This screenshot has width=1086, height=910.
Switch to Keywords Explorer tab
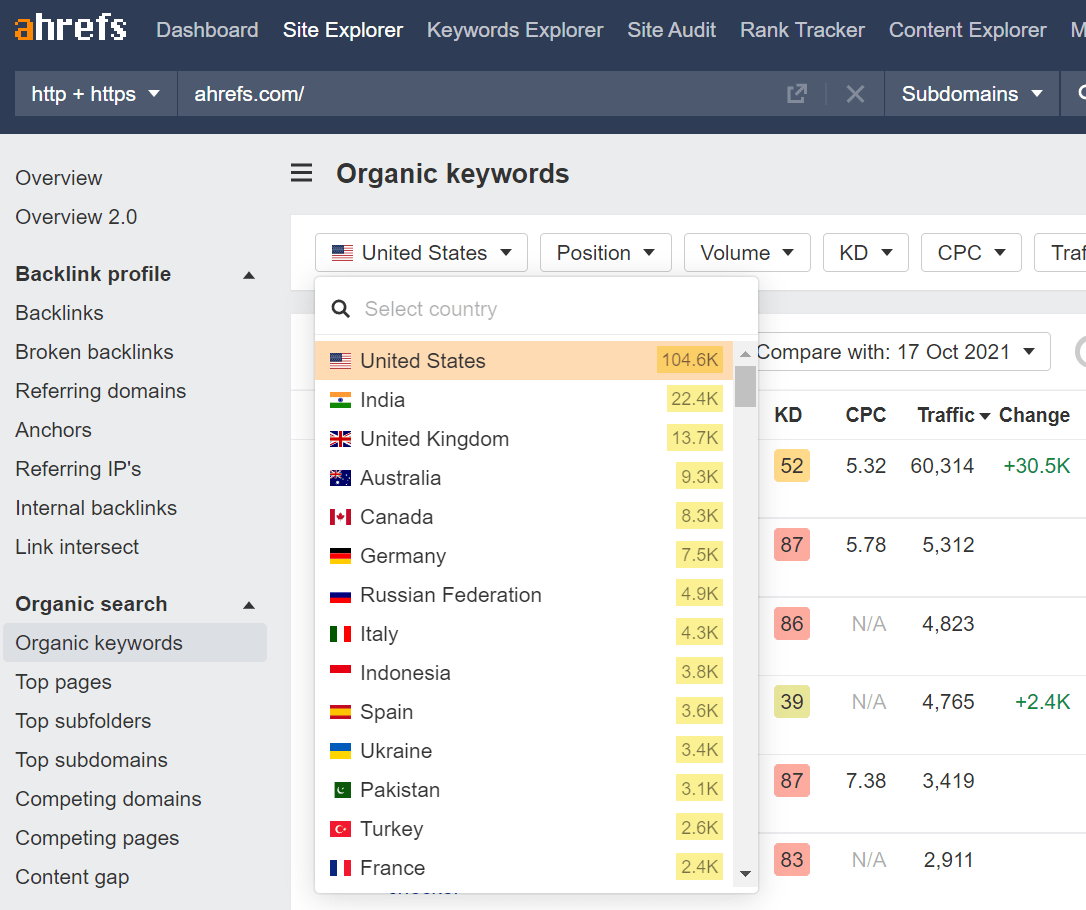click(x=515, y=30)
